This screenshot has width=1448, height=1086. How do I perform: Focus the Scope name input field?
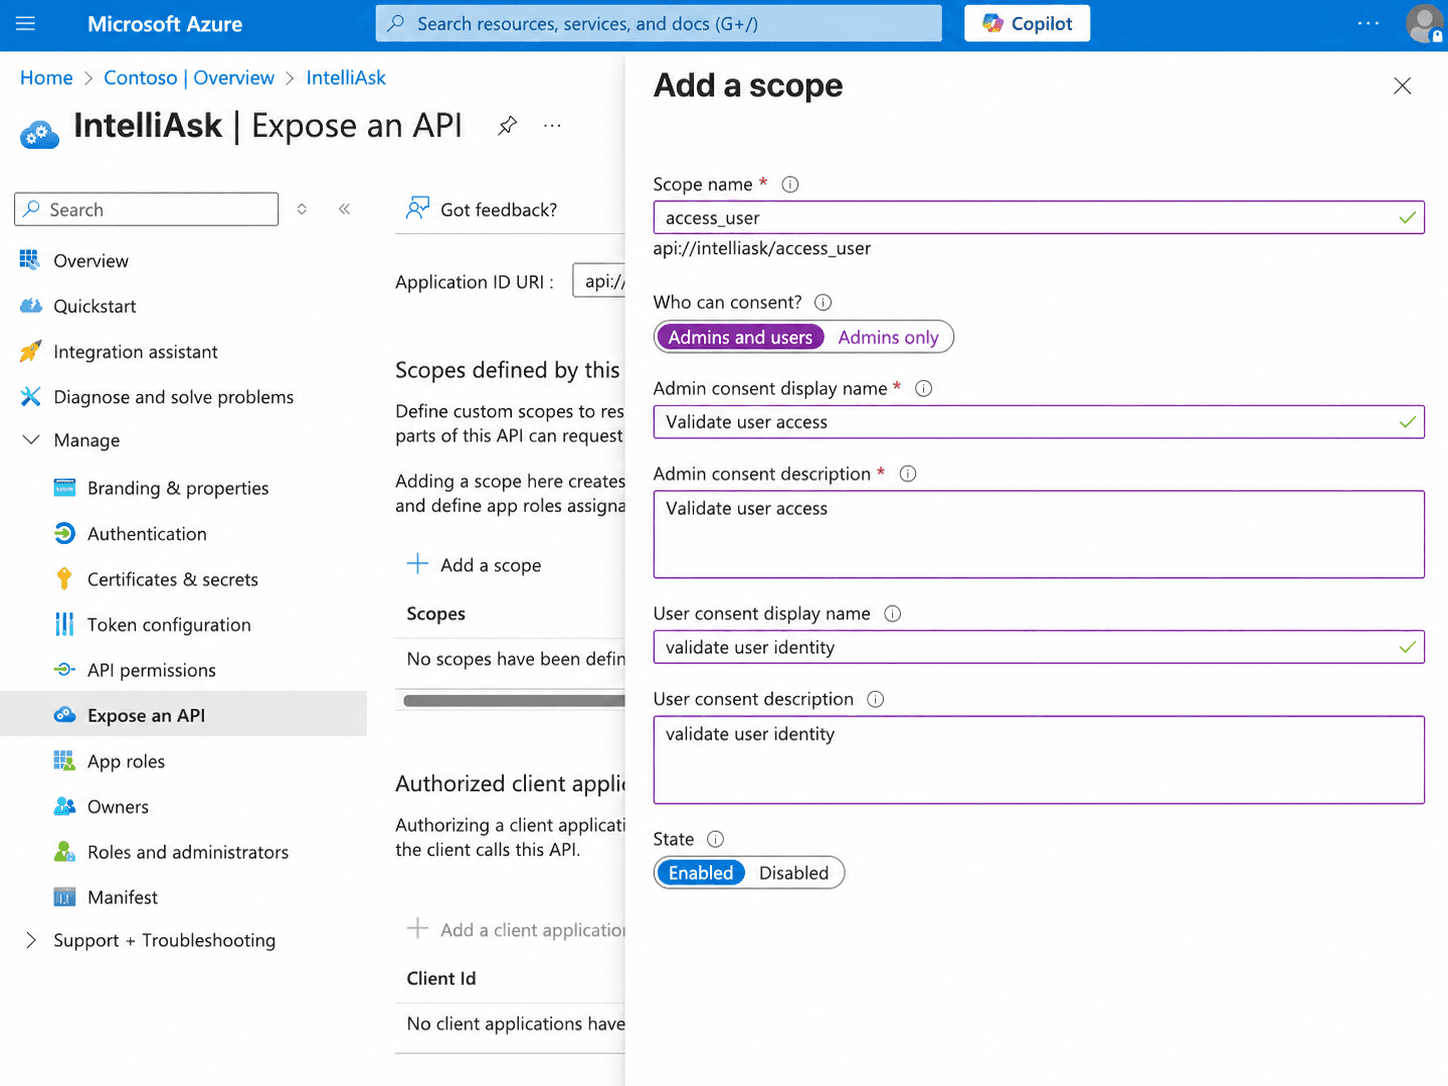[1038, 218]
